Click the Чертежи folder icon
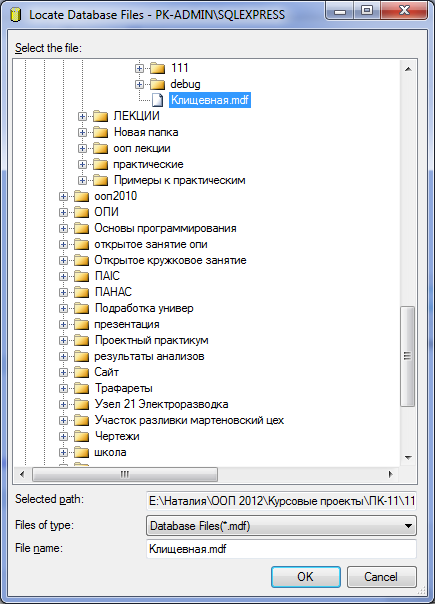 81,436
